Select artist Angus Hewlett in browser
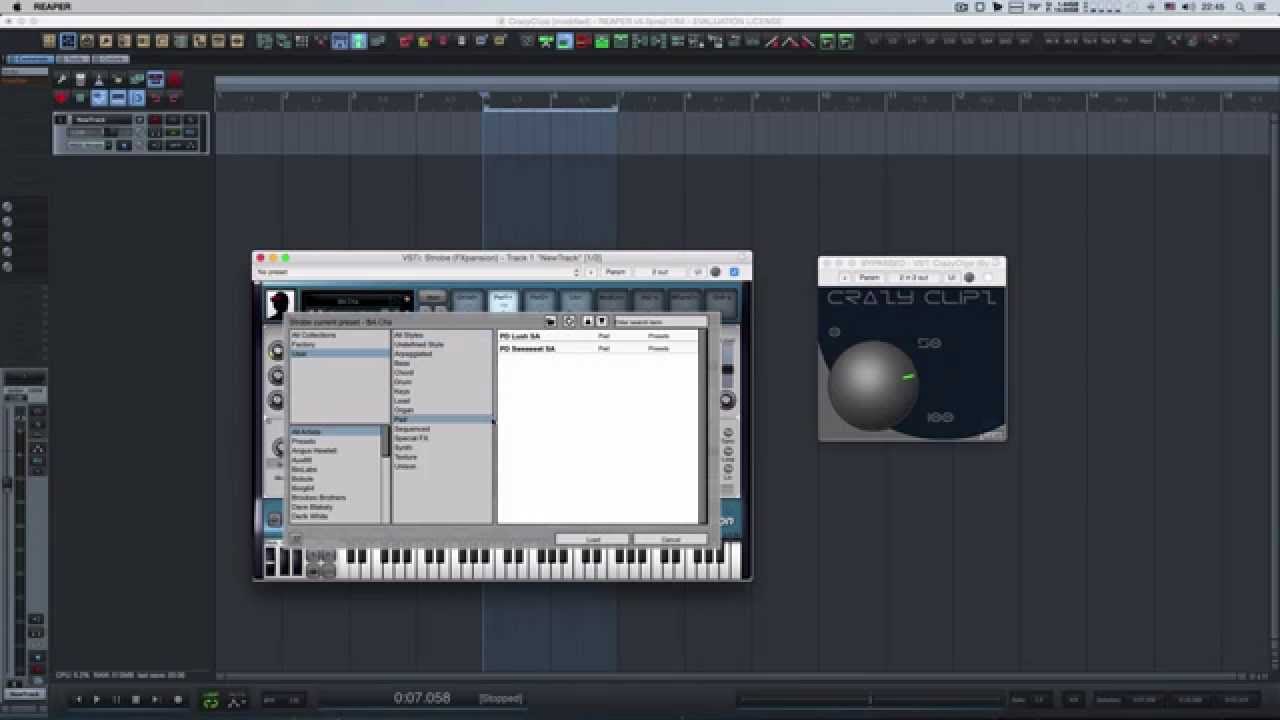The height and width of the screenshot is (720, 1280). (x=335, y=450)
